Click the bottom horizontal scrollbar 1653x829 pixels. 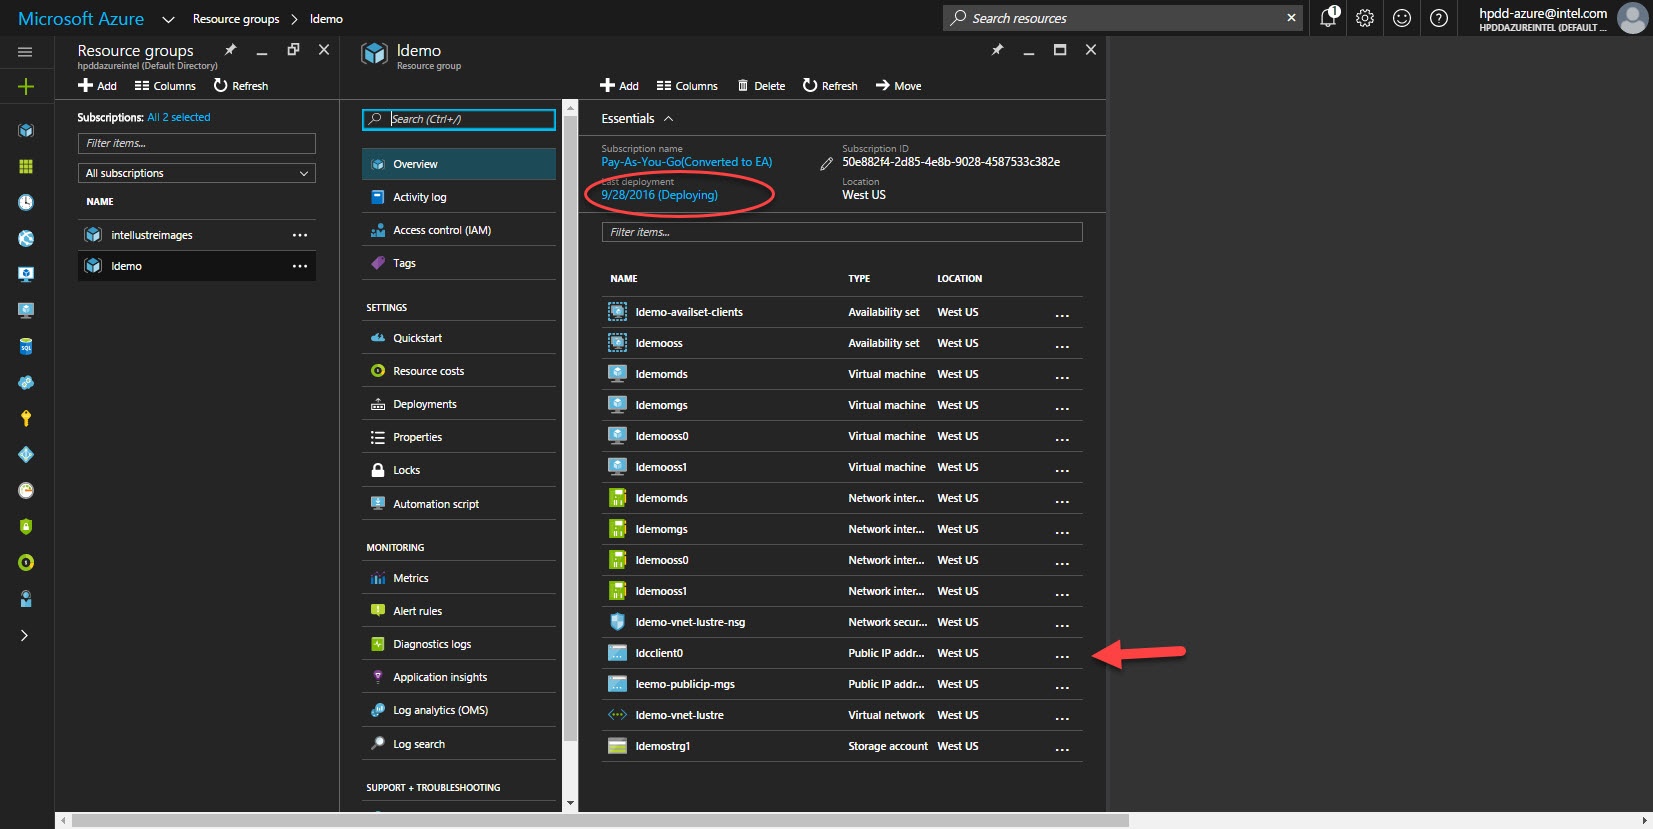tap(600, 820)
